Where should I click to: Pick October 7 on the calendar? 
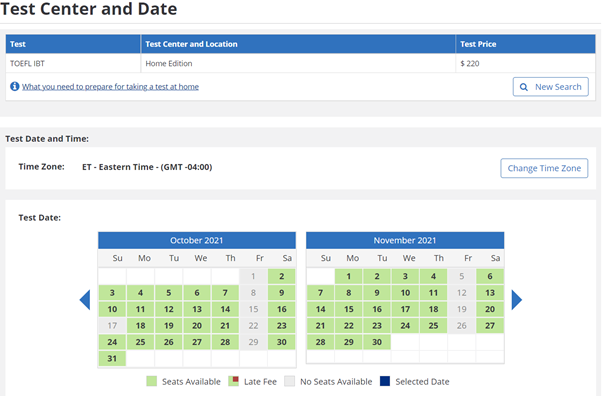(225, 293)
